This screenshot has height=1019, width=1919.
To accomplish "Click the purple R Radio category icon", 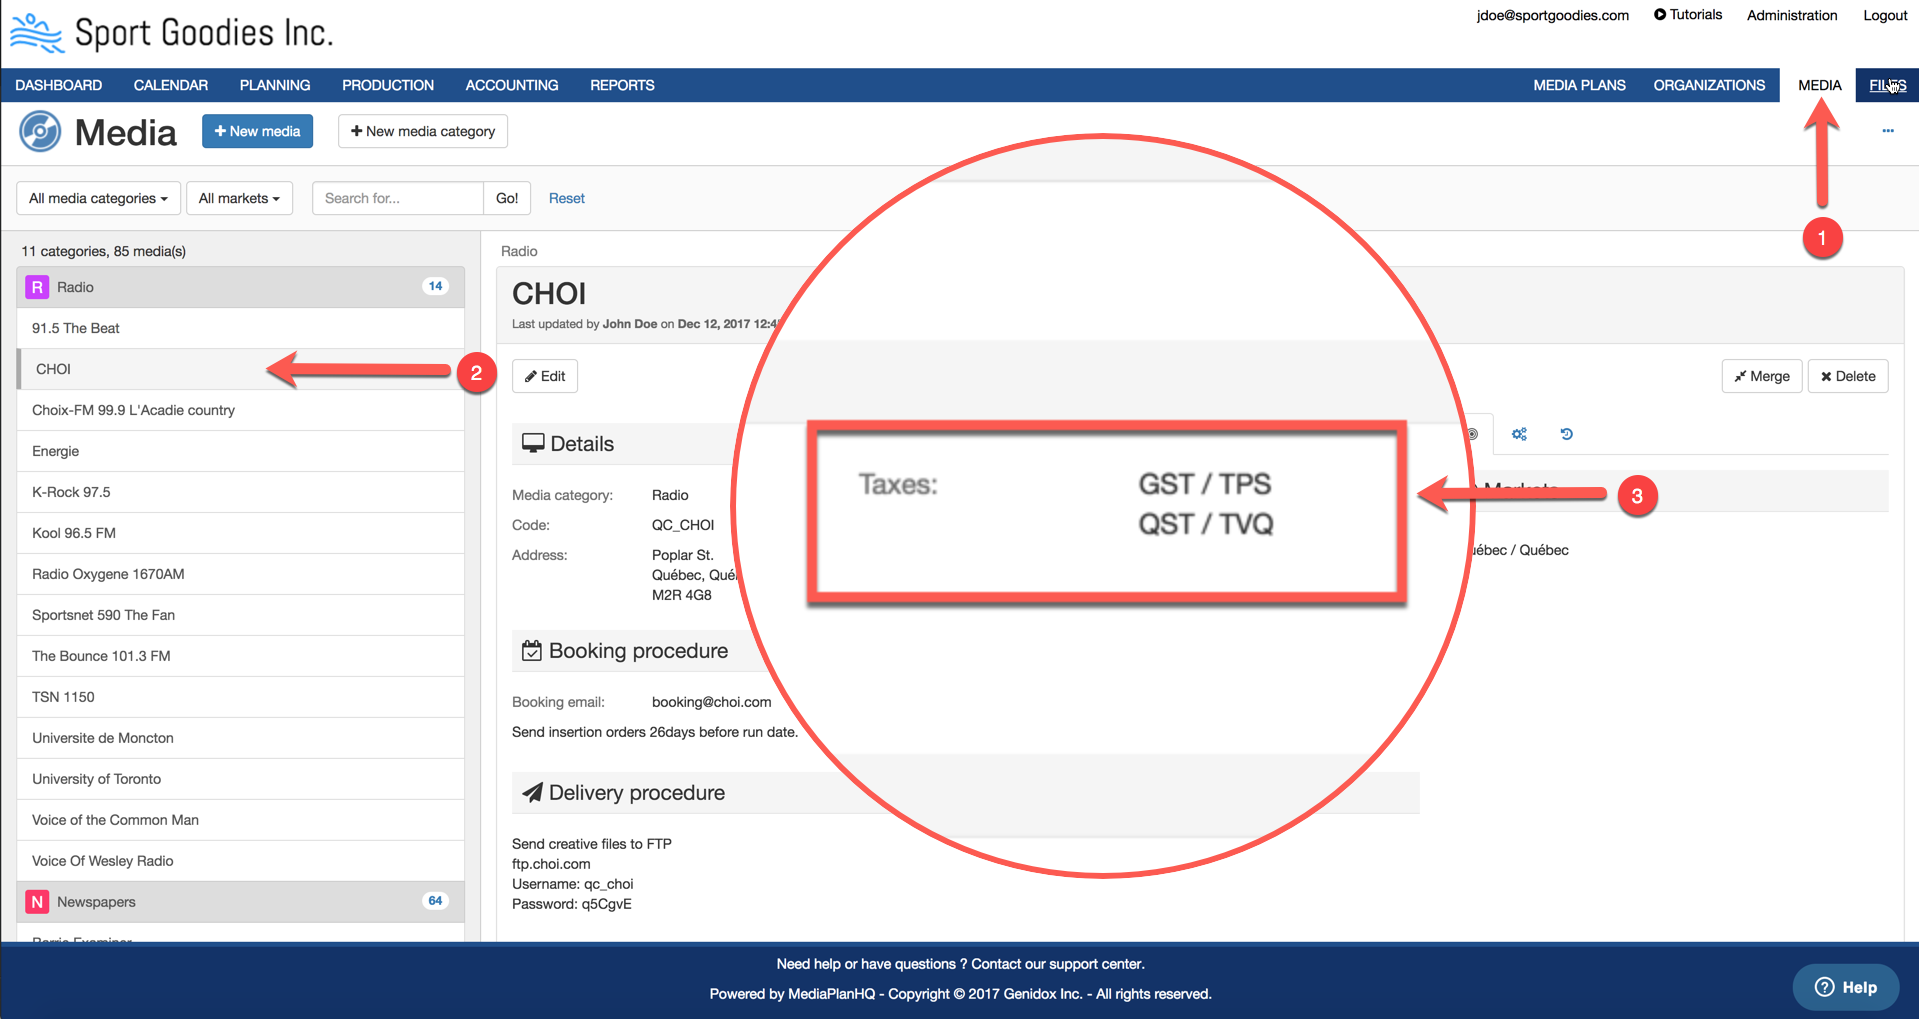I will pyautogui.click(x=37, y=287).
